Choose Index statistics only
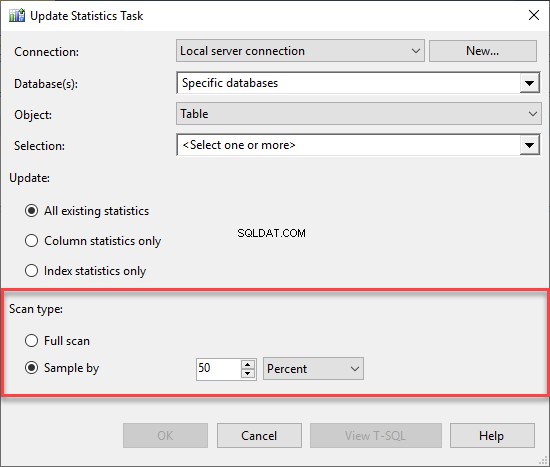This screenshot has width=550, height=467. [x=32, y=271]
